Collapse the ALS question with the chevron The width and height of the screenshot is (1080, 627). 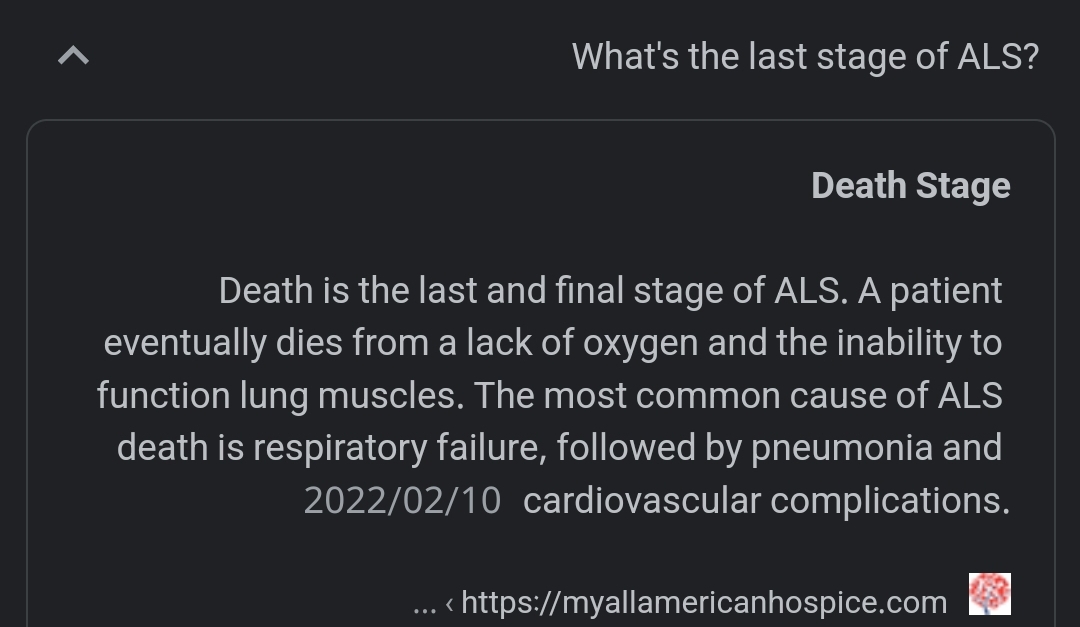tap(73, 57)
